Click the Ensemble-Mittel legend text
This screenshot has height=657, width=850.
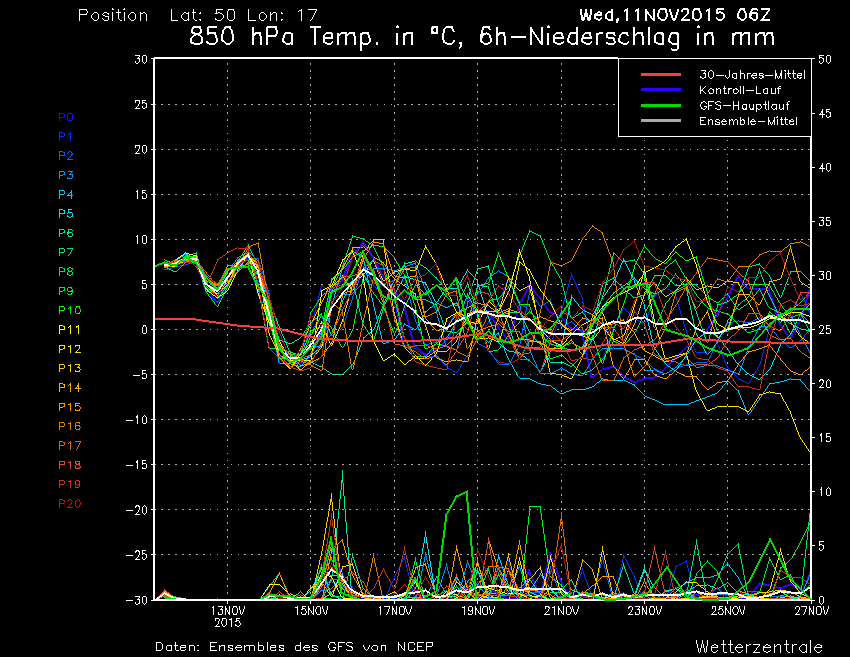[x=748, y=121]
